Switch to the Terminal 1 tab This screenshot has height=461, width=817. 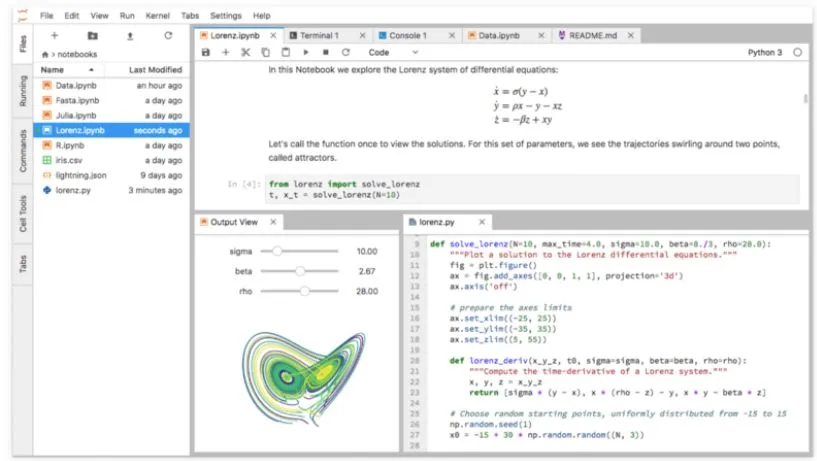(321, 35)
